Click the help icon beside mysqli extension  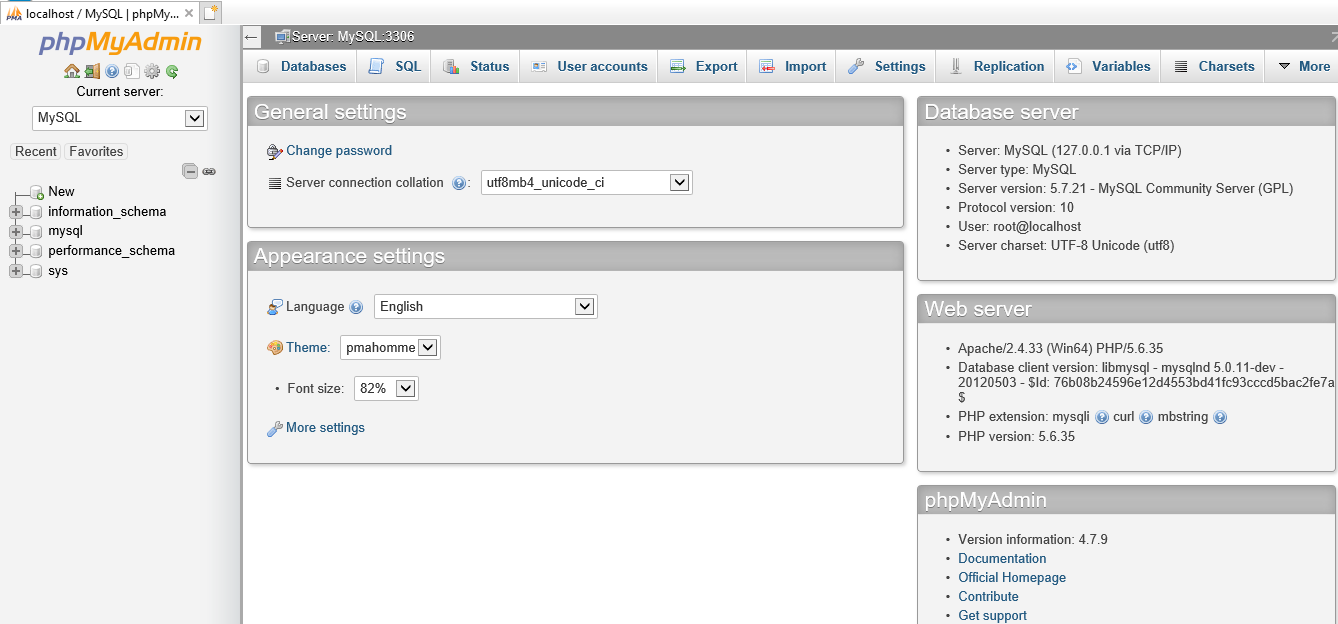click(1102, 417)
